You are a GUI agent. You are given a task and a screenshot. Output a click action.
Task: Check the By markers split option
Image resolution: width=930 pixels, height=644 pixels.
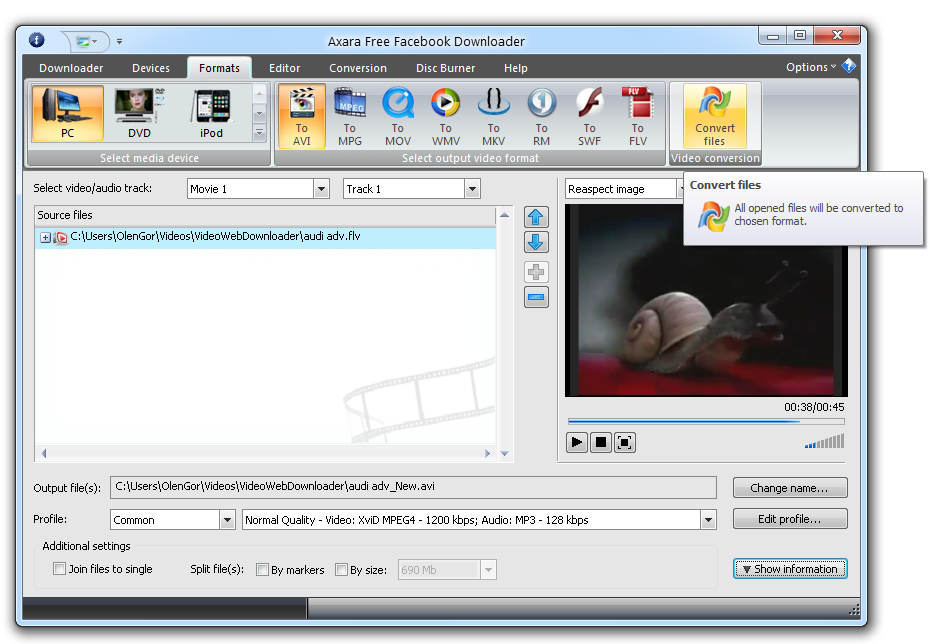coord(263,570)
